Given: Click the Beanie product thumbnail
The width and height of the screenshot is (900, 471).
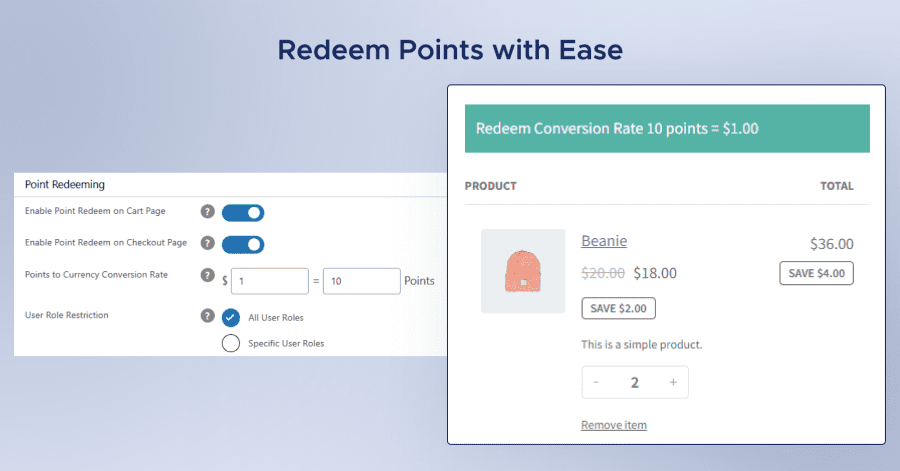Looking at the screenshot, I should tap(523, 271).
